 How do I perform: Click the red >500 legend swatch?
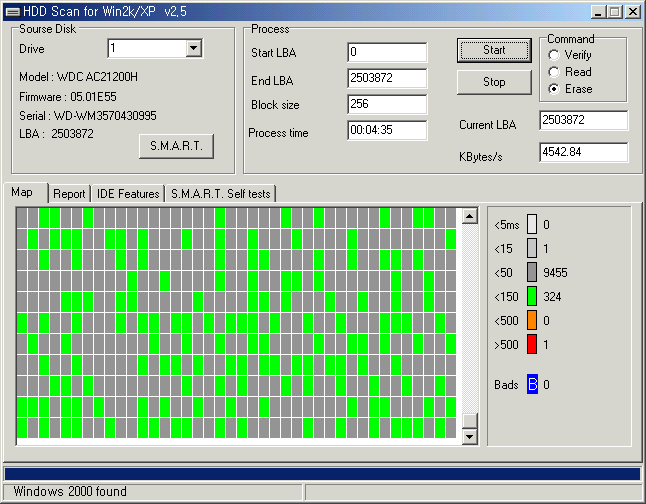[532, 344]
